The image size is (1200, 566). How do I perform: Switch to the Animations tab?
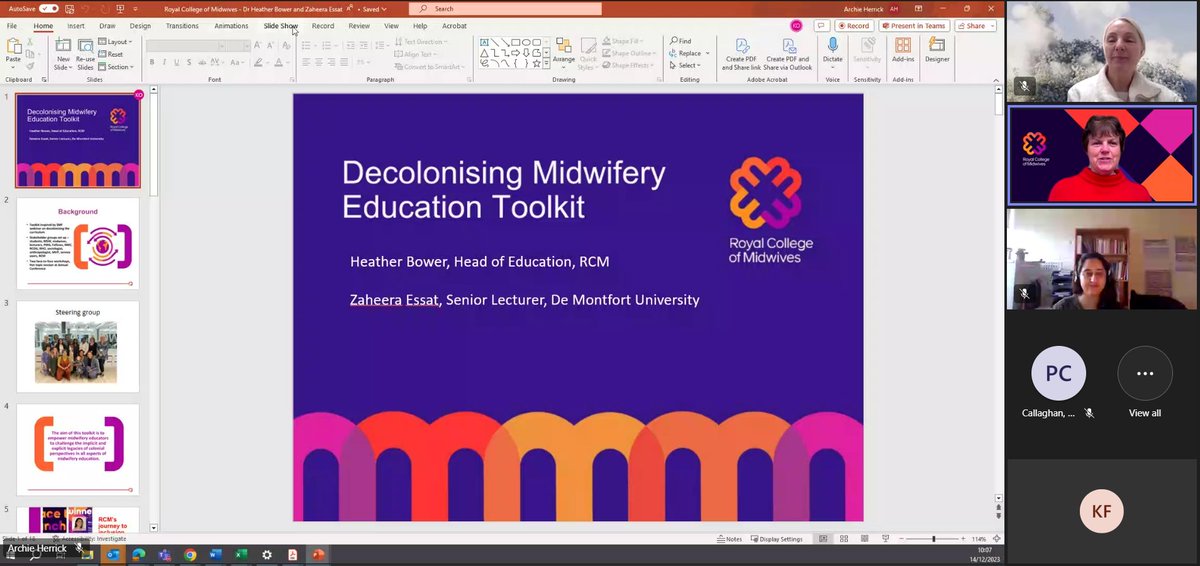tap(231, 26)
